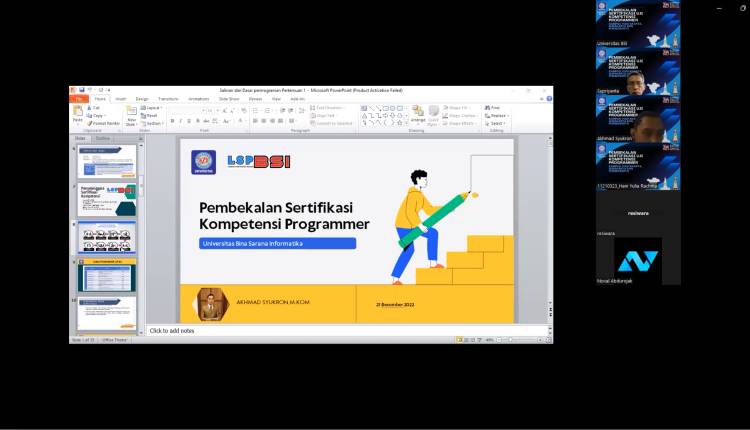Switch to Slide Sorter view in status bar
The height and width of the screenshot is (430, 750).
tap(466, 340)
